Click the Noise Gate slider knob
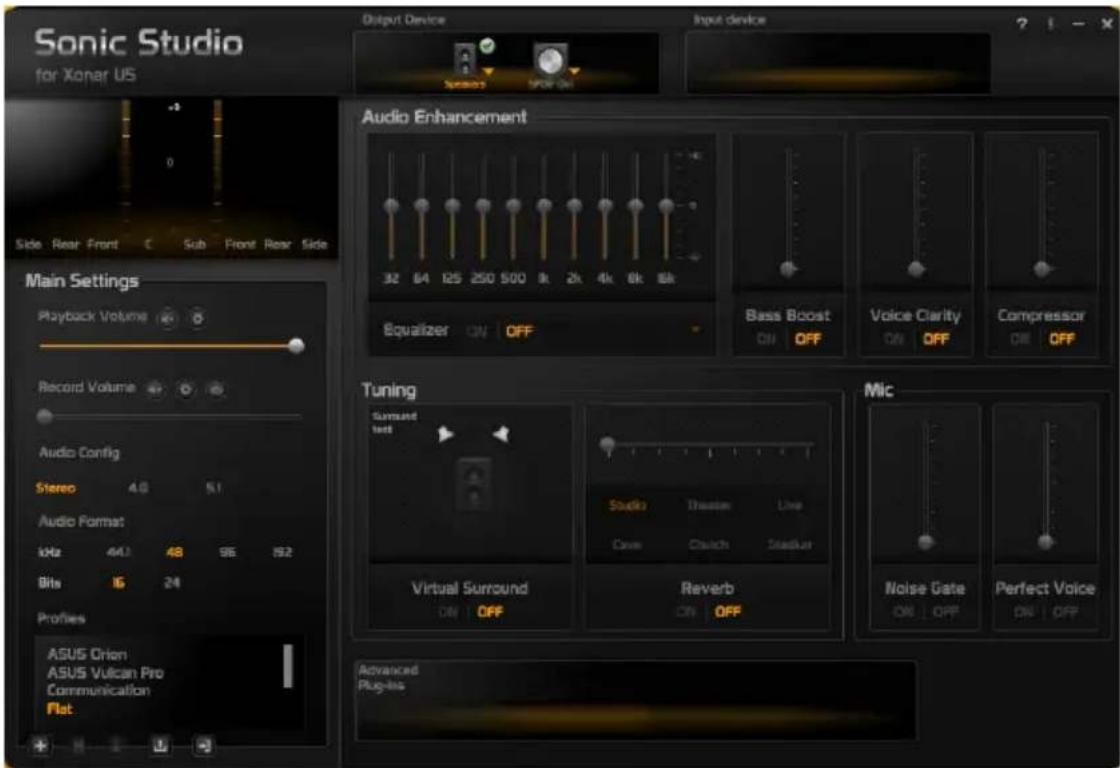 (x=926, y=542)
